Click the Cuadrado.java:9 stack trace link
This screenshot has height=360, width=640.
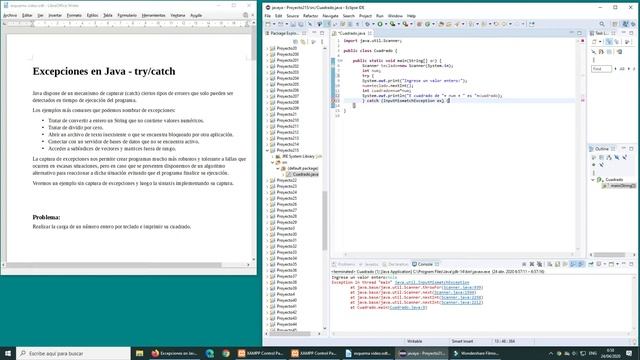[x=408, y=307]
